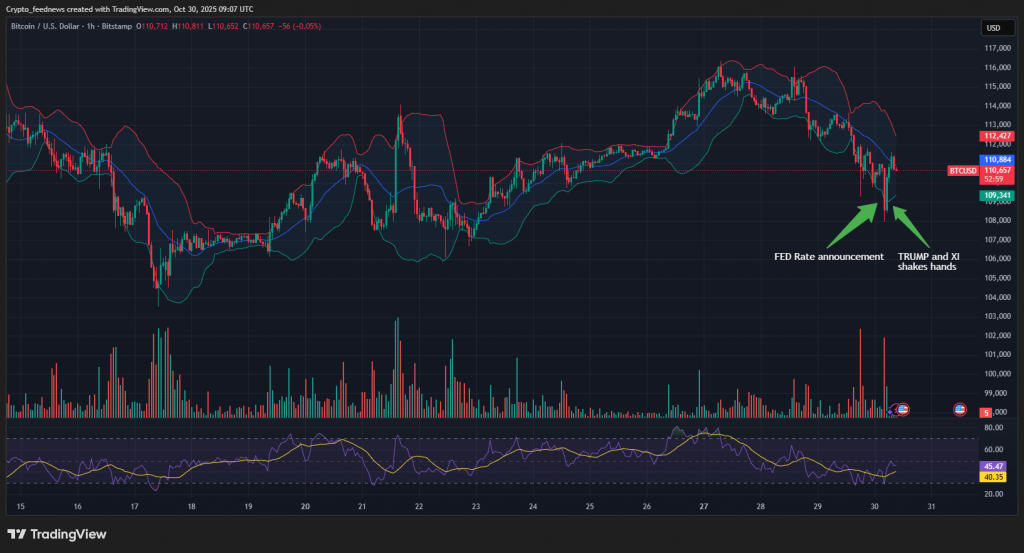Click the purple 45.47 RSI value label

pyautogui.click(x=995, y=466)
